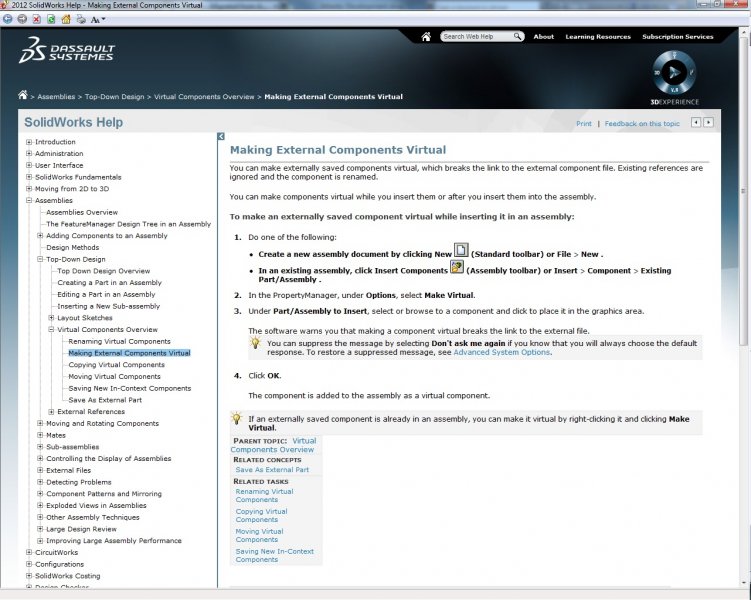Image resolution: width=751 pixels, height=600 pixels.
Task: Open related task Moving Virtual Components
Action: (259, 535)
